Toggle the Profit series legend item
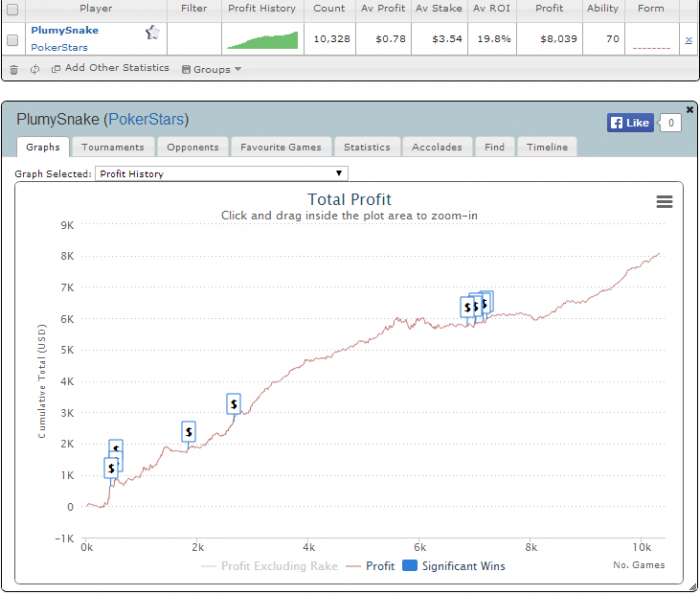This screenshot has height=595, width=700. (371, 566)
